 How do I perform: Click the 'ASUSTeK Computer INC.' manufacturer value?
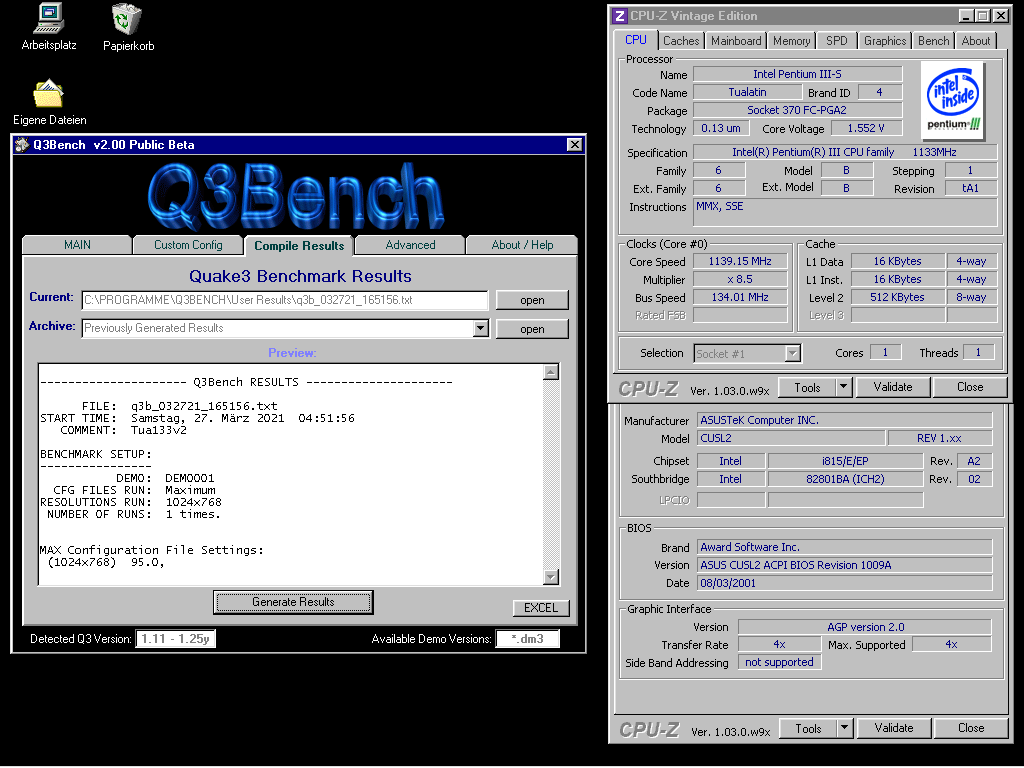(844, 420)
